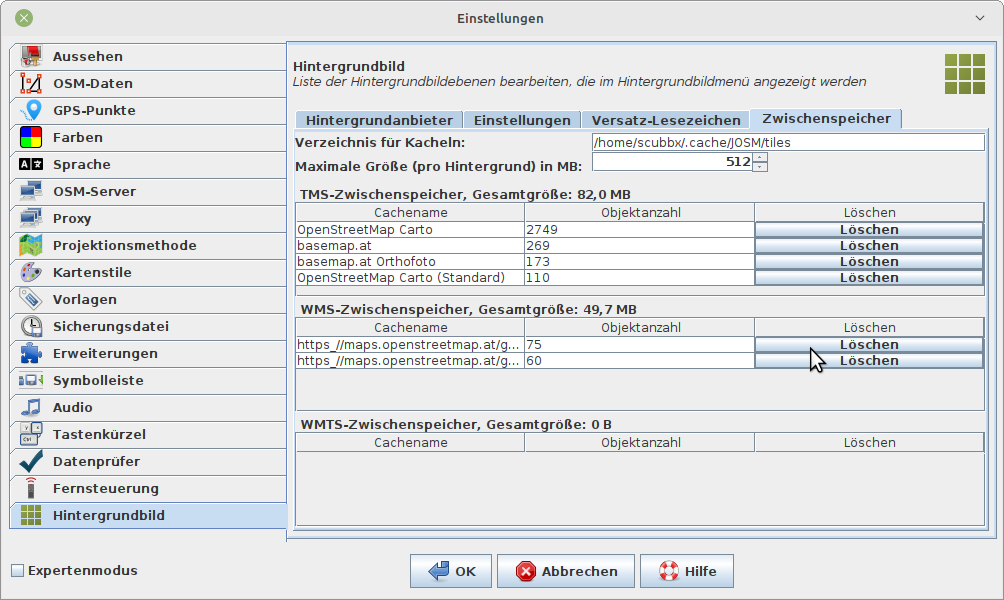Click the Verzeichnis für Kacheln path field
This screenshot has height=600, width=1004.
[x=787, y=143]
